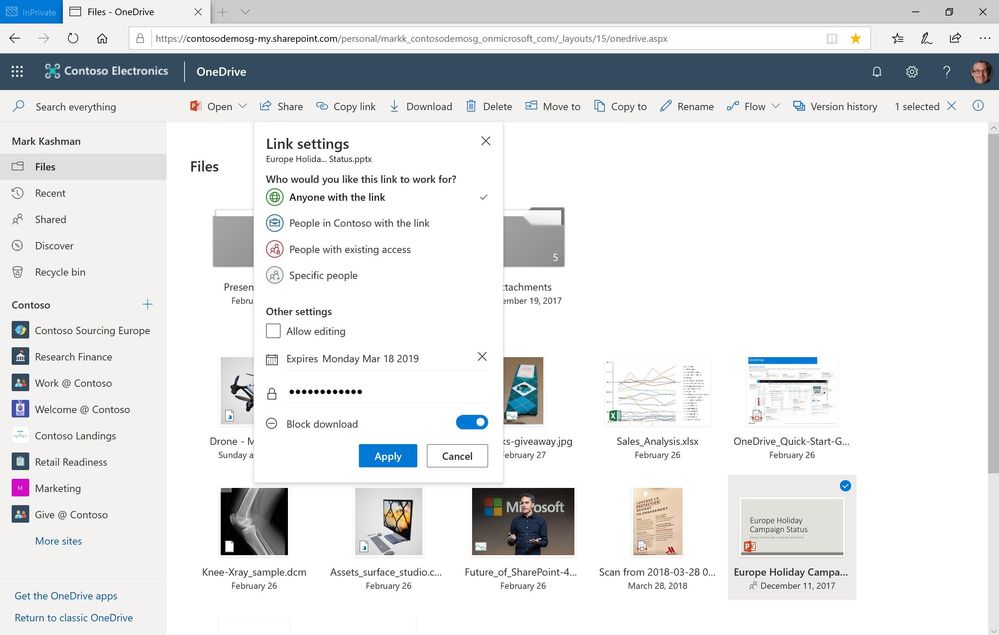Click Download in the command bar
Viewport: 999px width, 635px height.
[x=420, y=106]
